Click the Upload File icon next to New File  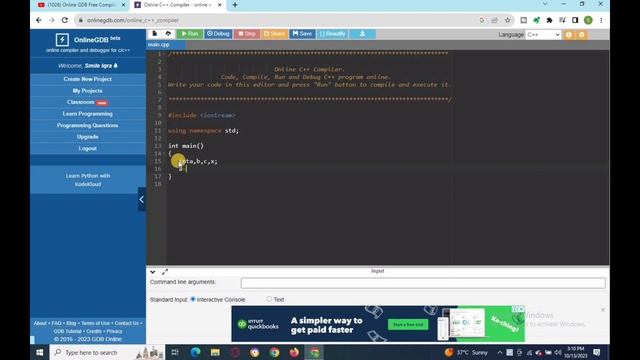pyautogui.click(x=168, y=34)
